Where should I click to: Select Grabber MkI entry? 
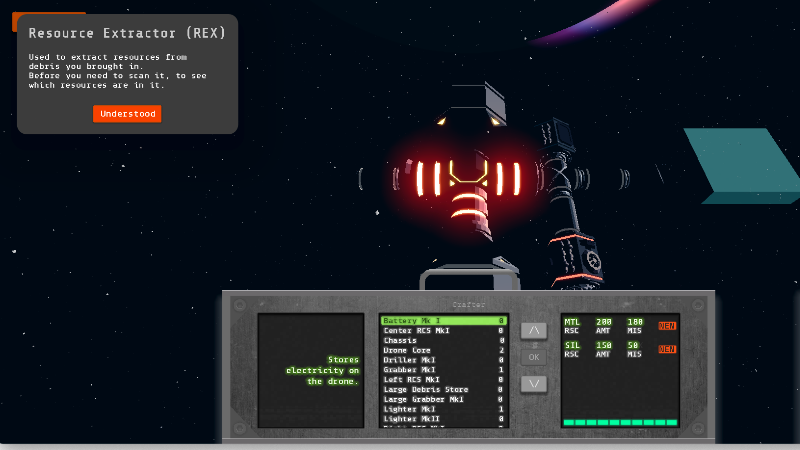(442, 369)
